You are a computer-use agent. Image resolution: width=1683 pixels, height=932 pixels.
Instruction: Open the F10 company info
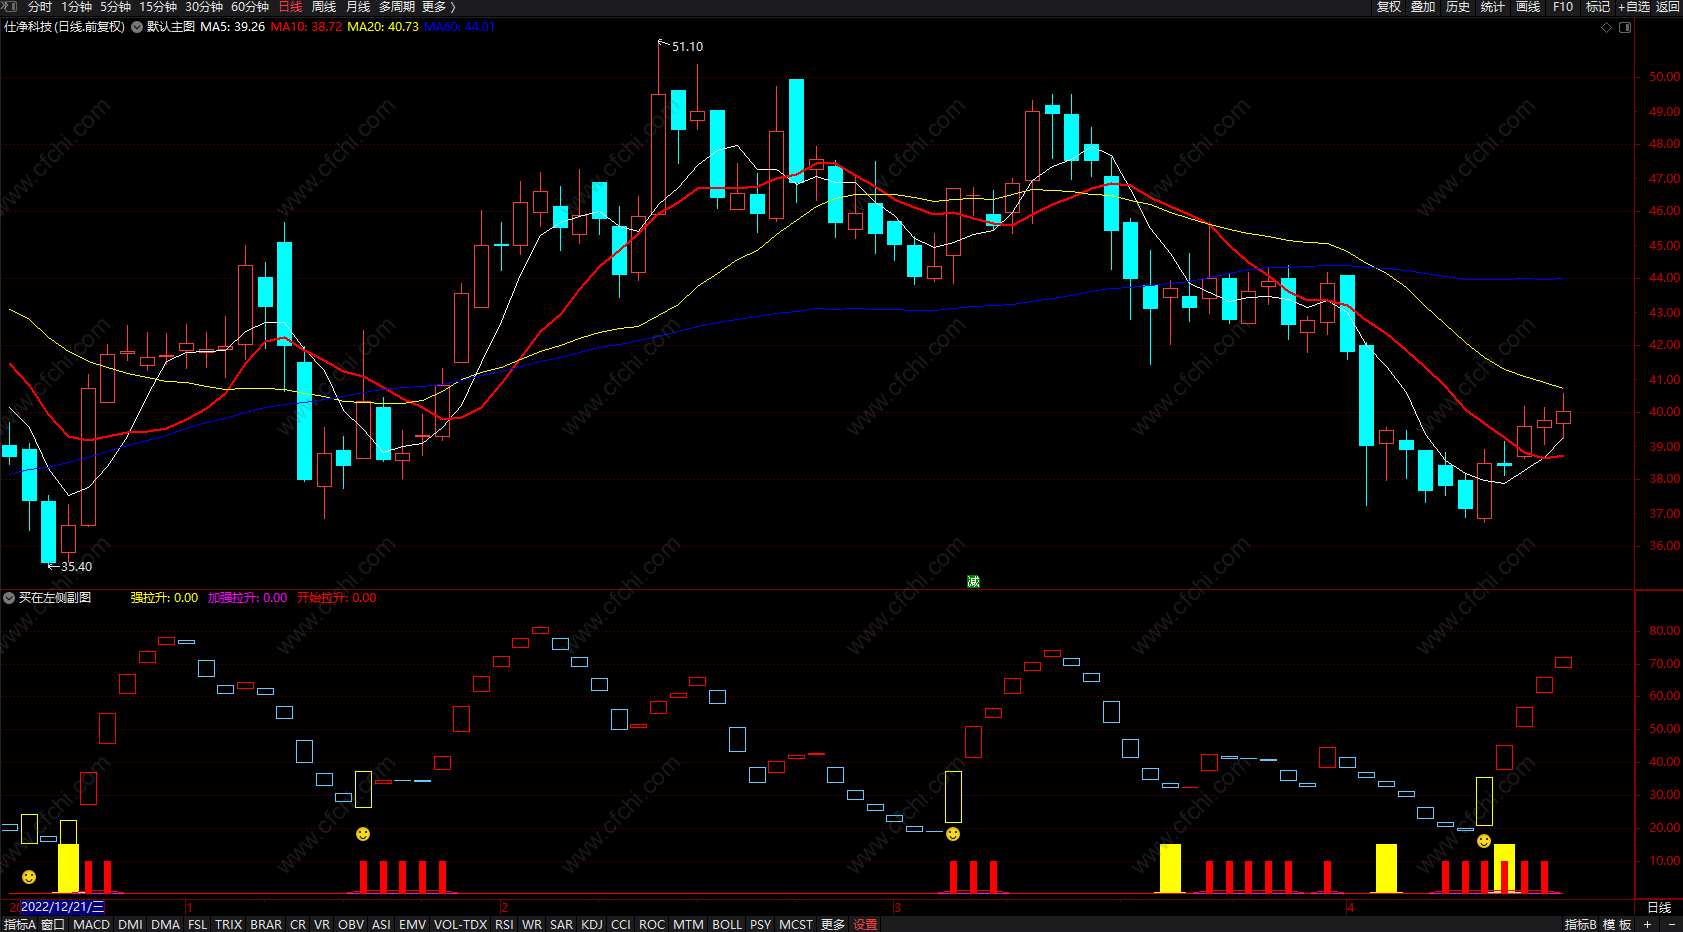pos(1563,7)
